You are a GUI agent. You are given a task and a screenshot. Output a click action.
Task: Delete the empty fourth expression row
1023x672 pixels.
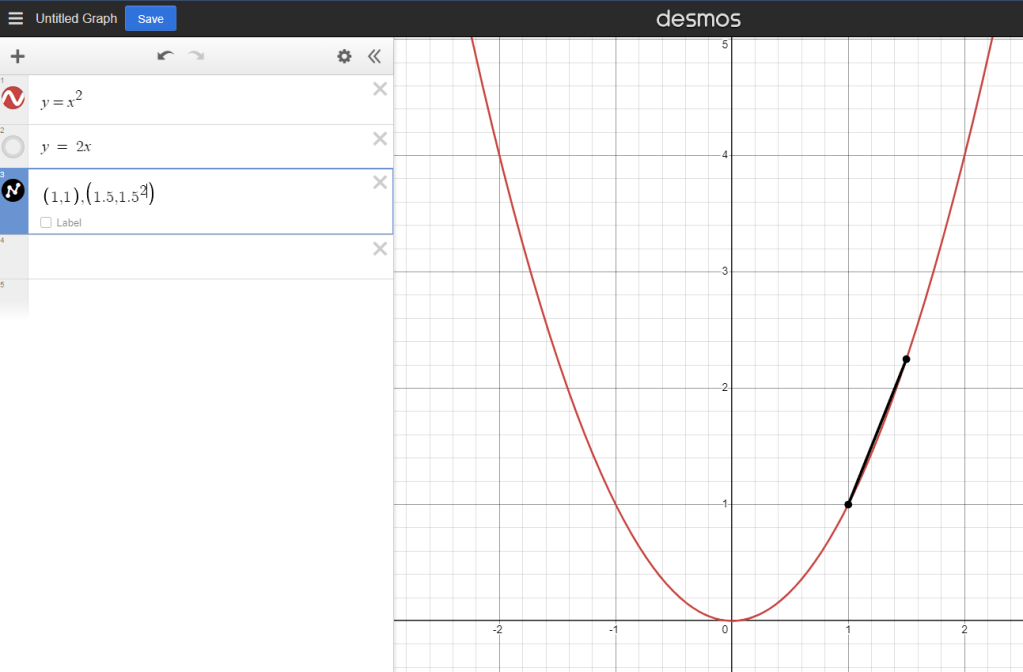(380, 249)
